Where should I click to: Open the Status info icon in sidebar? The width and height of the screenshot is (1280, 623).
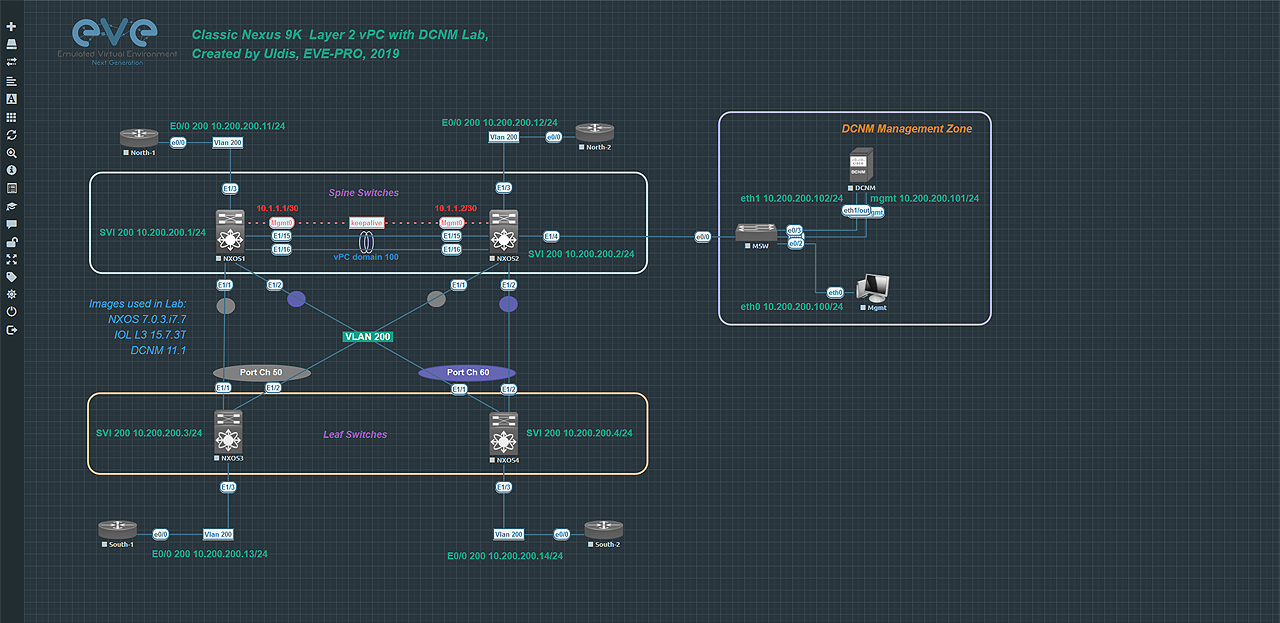tap(11, 170)
